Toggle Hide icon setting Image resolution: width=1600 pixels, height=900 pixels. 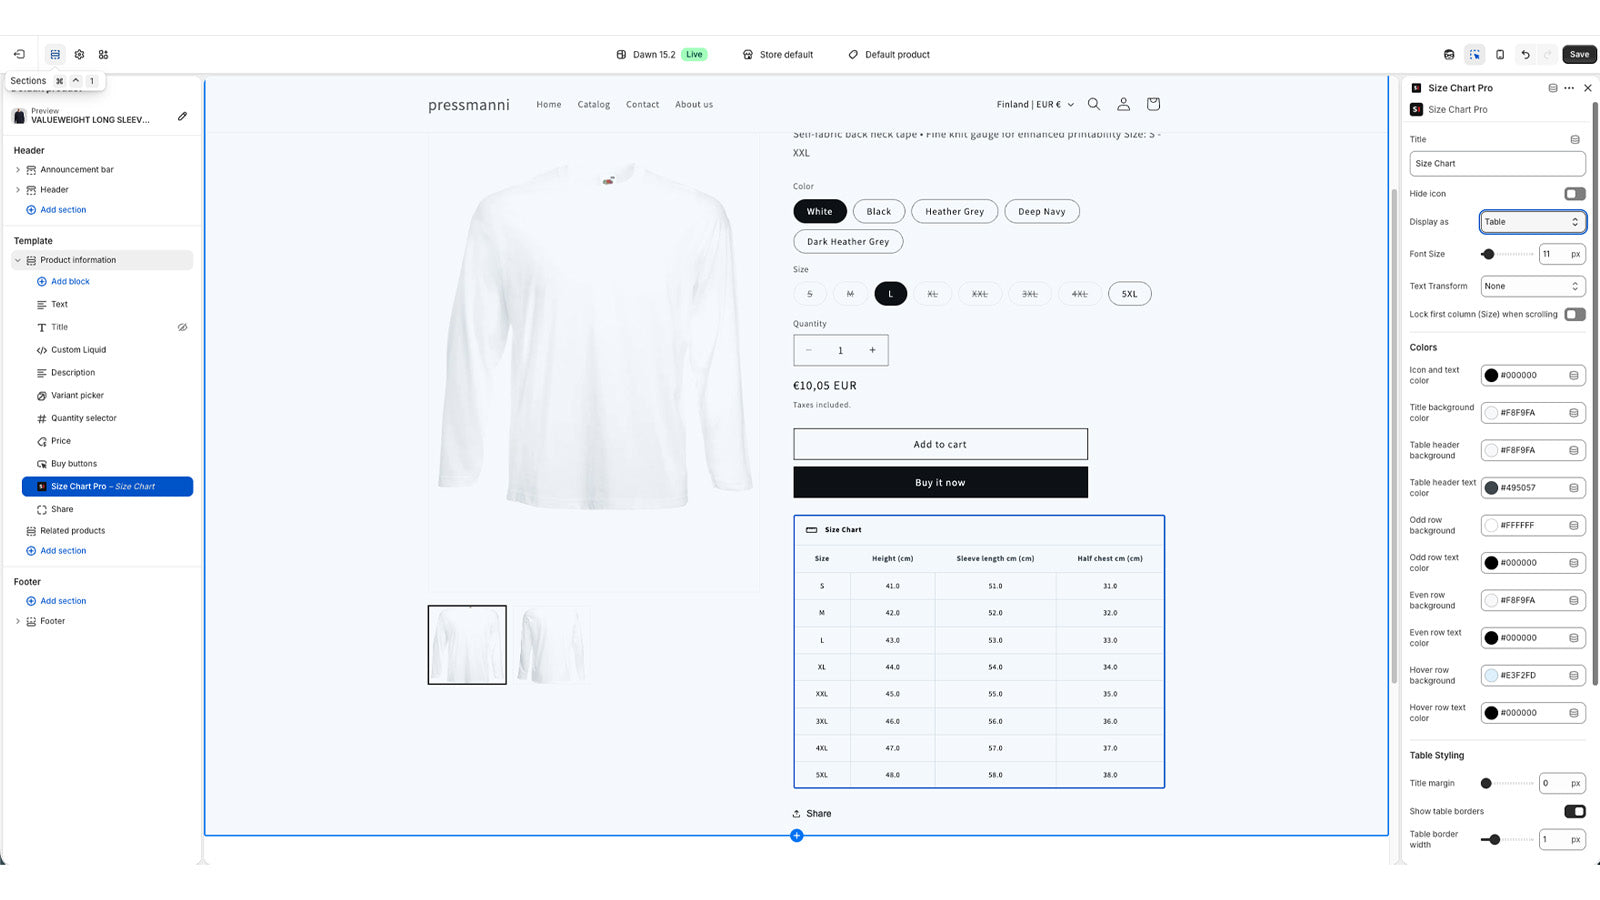tap(1574, 193)
